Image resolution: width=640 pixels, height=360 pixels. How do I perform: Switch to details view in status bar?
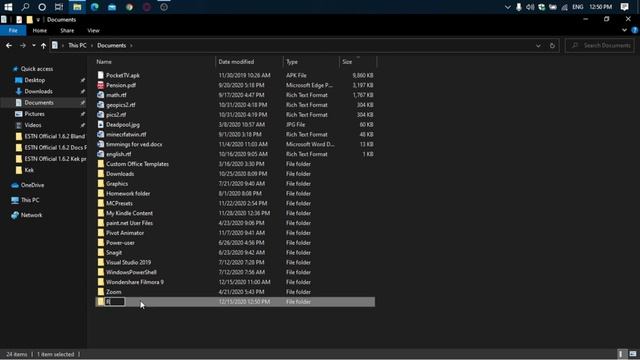pos(620,354)
